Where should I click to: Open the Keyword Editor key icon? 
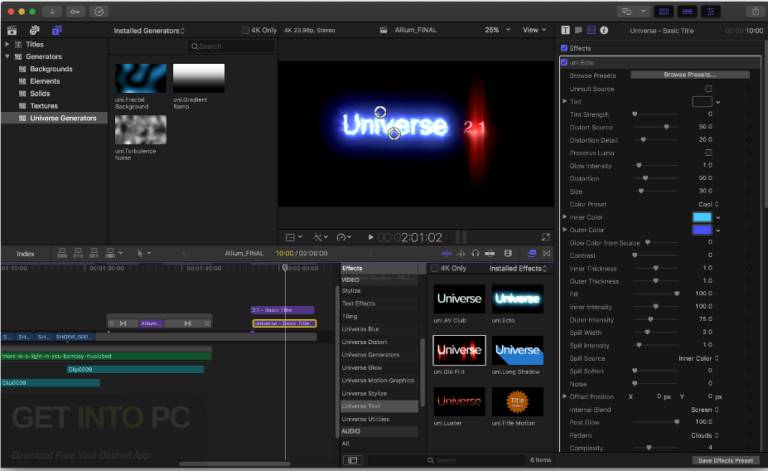75,11
